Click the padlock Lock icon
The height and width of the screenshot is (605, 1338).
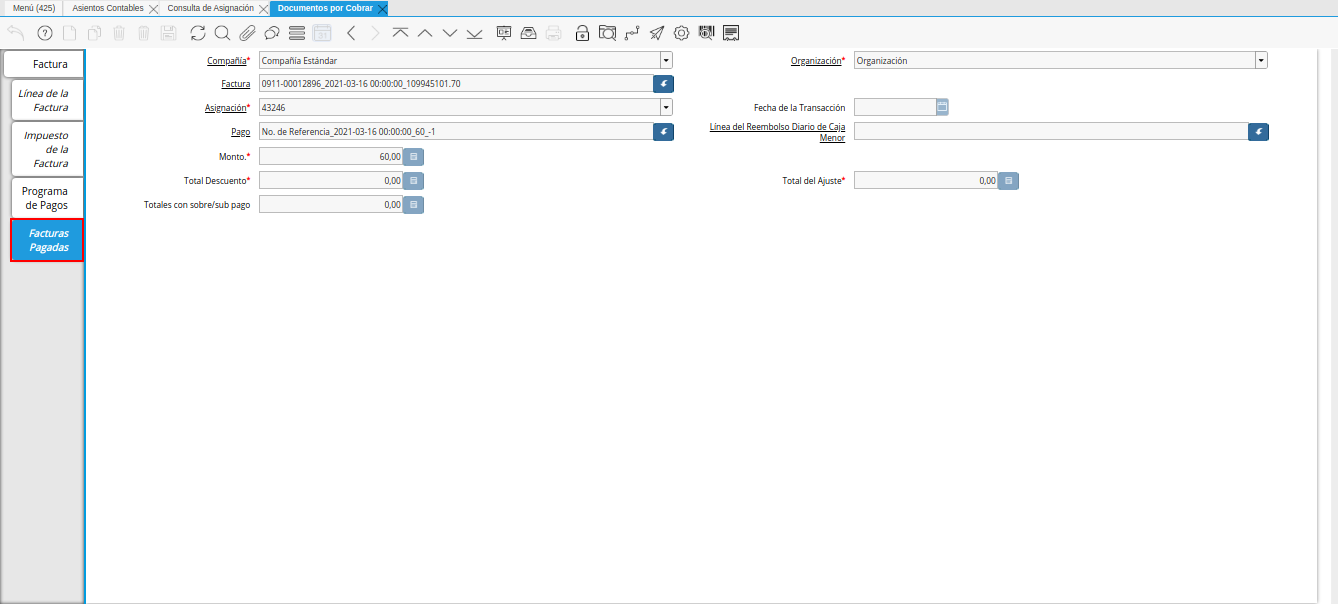582,33
